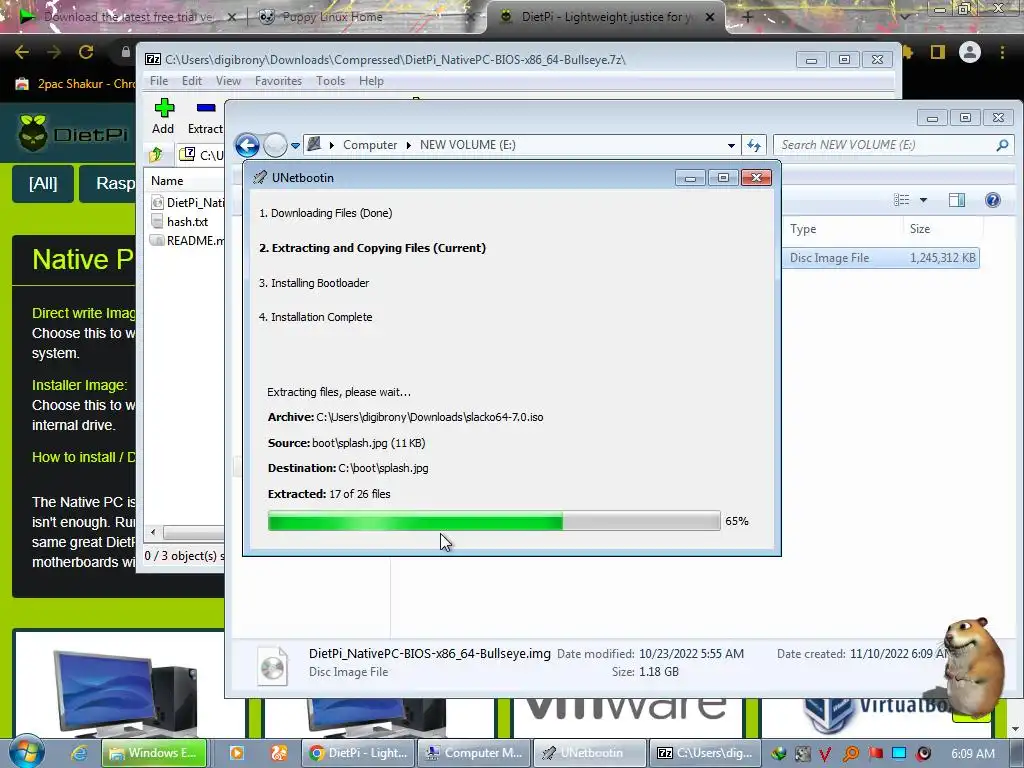Select the README file in 7-Zip
Viewport: 1024px width, 768px height.
[x=187, y=241]
